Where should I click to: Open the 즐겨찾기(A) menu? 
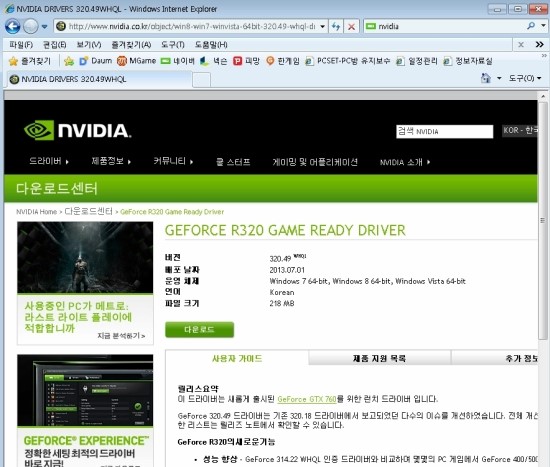[x=131, y=45]
